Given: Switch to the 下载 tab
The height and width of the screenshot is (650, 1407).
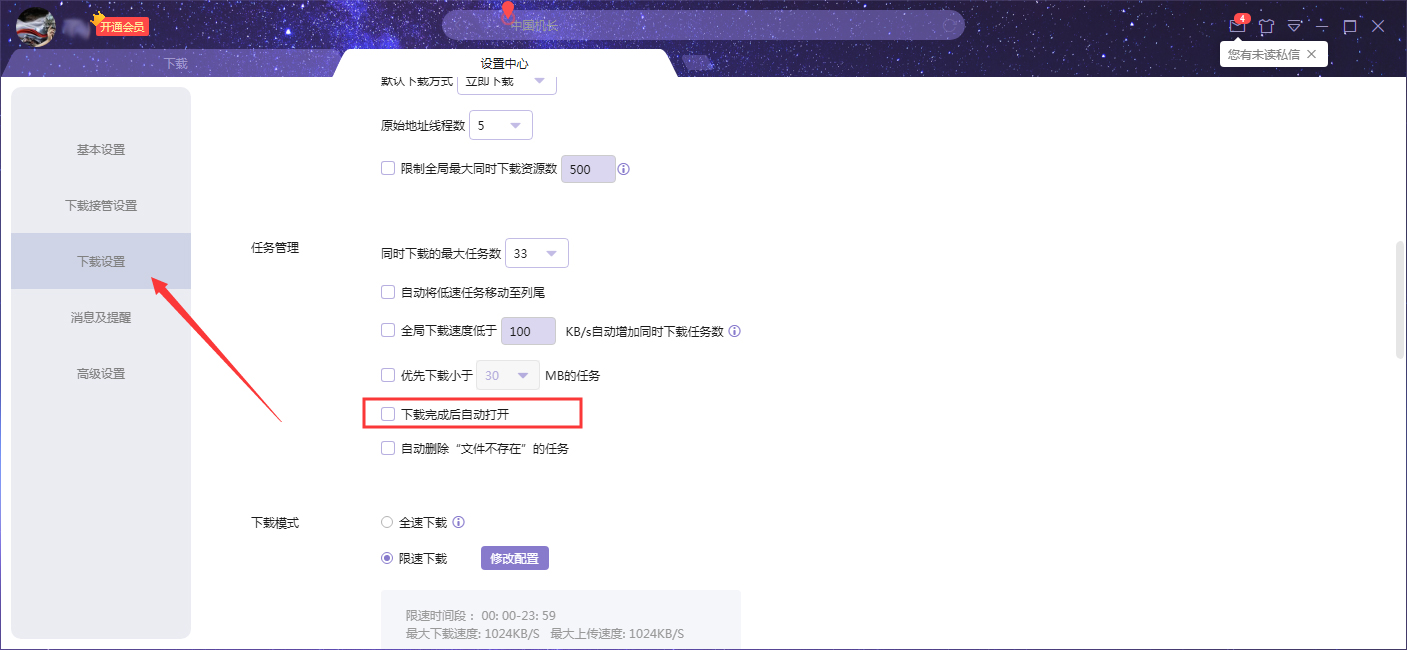Looking at the screenshot, I should (x=175, y=62).
